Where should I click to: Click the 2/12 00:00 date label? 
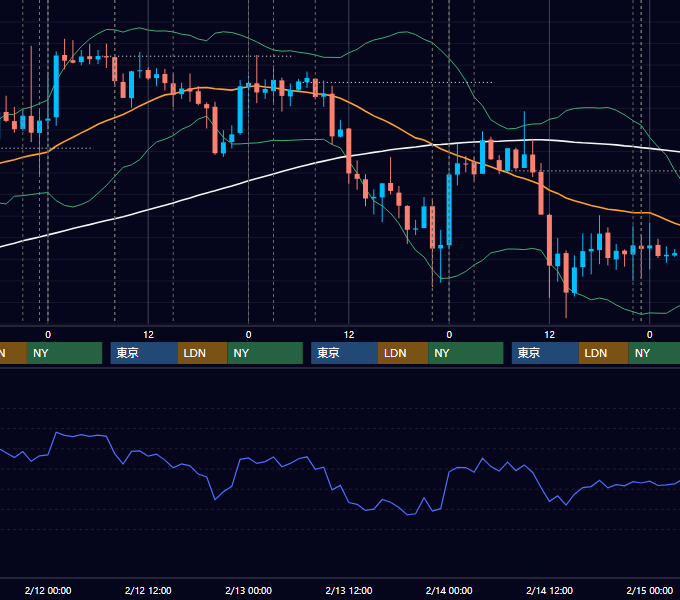(x=48, y=590)
